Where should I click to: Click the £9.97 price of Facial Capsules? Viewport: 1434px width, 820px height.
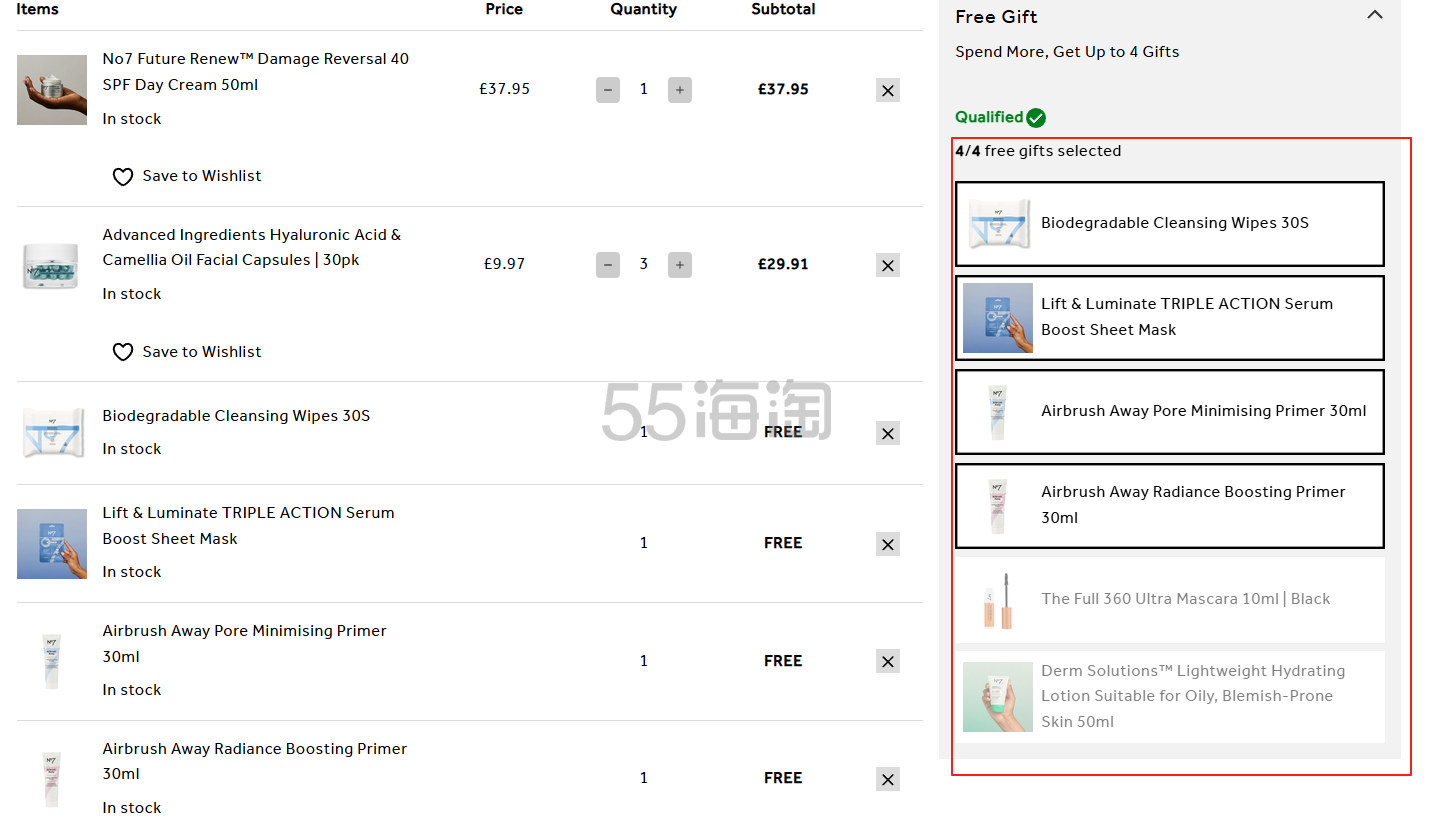pos(504,264)
